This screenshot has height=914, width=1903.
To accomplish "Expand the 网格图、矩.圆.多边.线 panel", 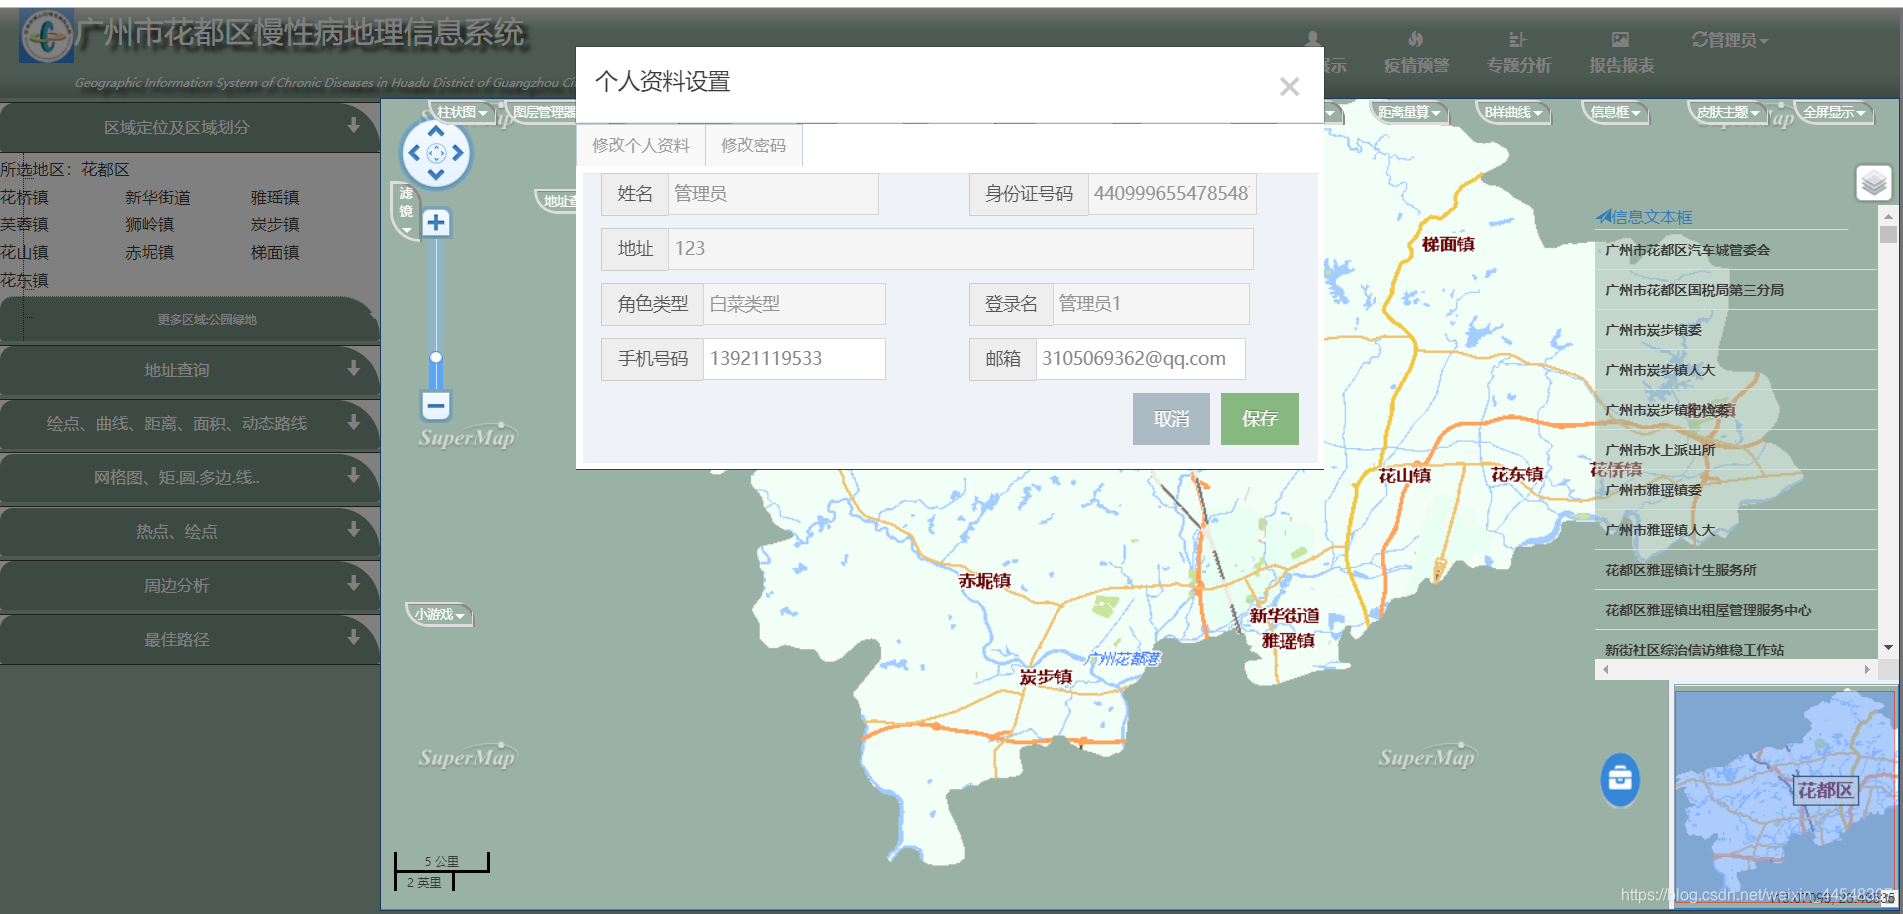I will 189,478.
